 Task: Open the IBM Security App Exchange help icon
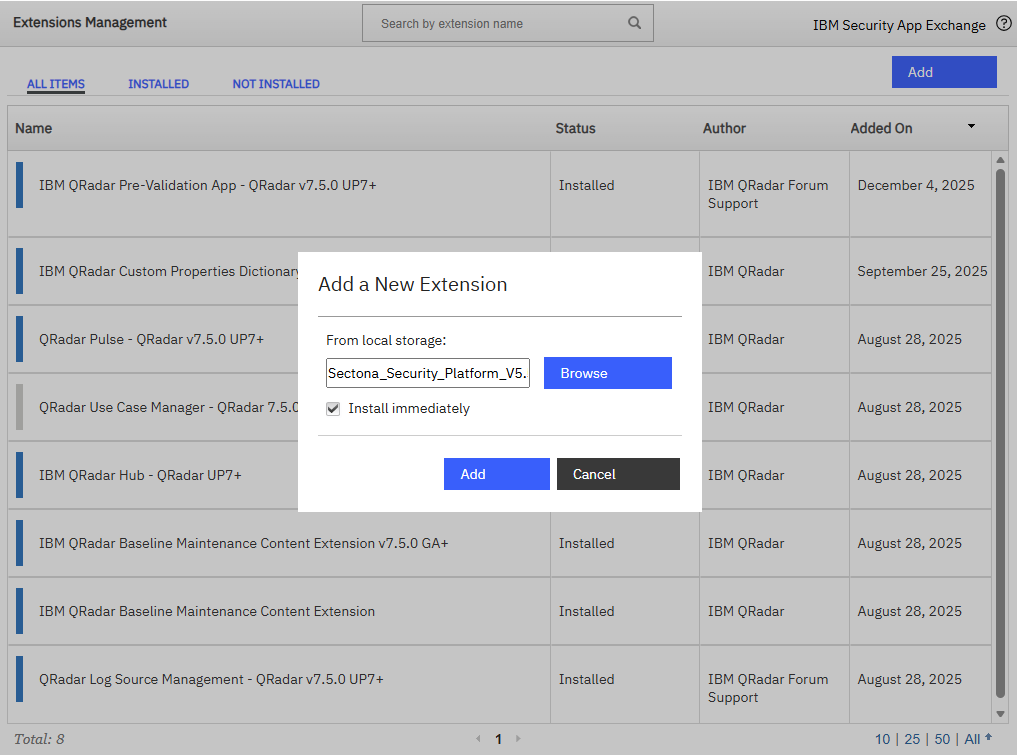click(x=1004, y=23)
